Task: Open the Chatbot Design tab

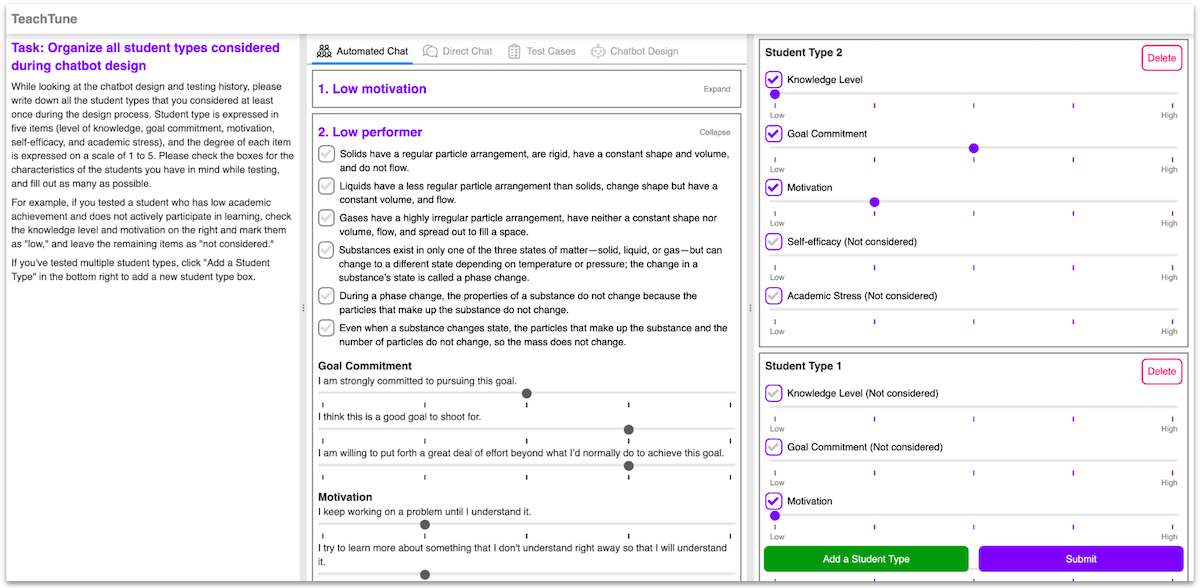Action: (x=635, y=51)
